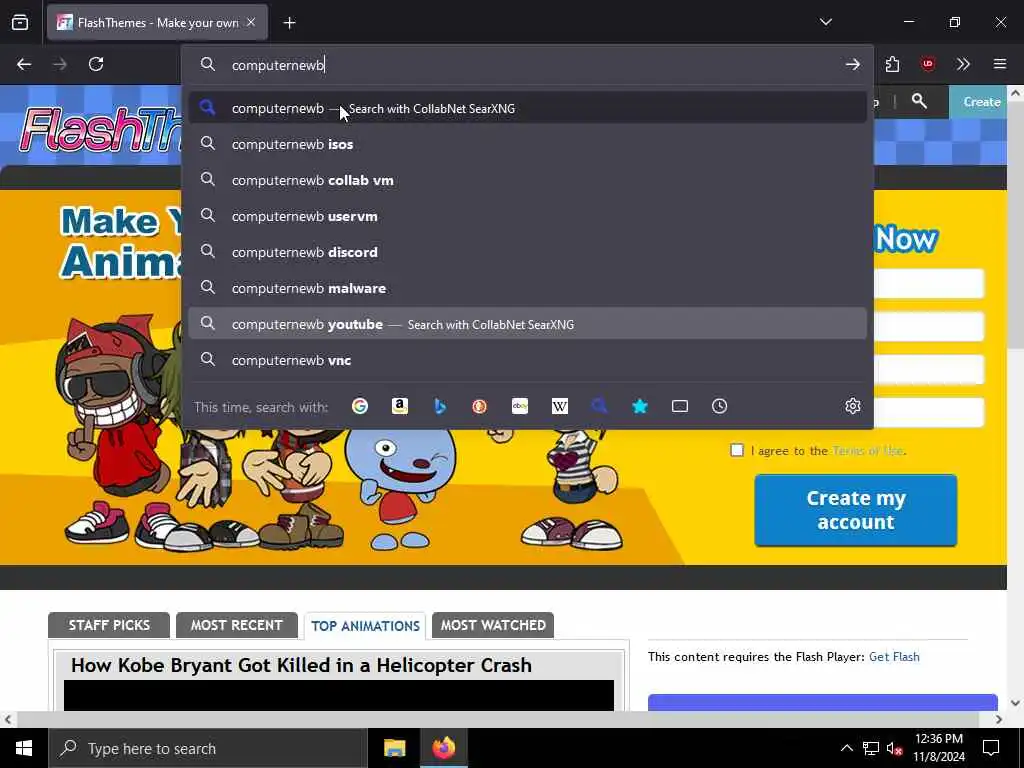Go back to the previous page
The image size is (1024, 768).
24,64
